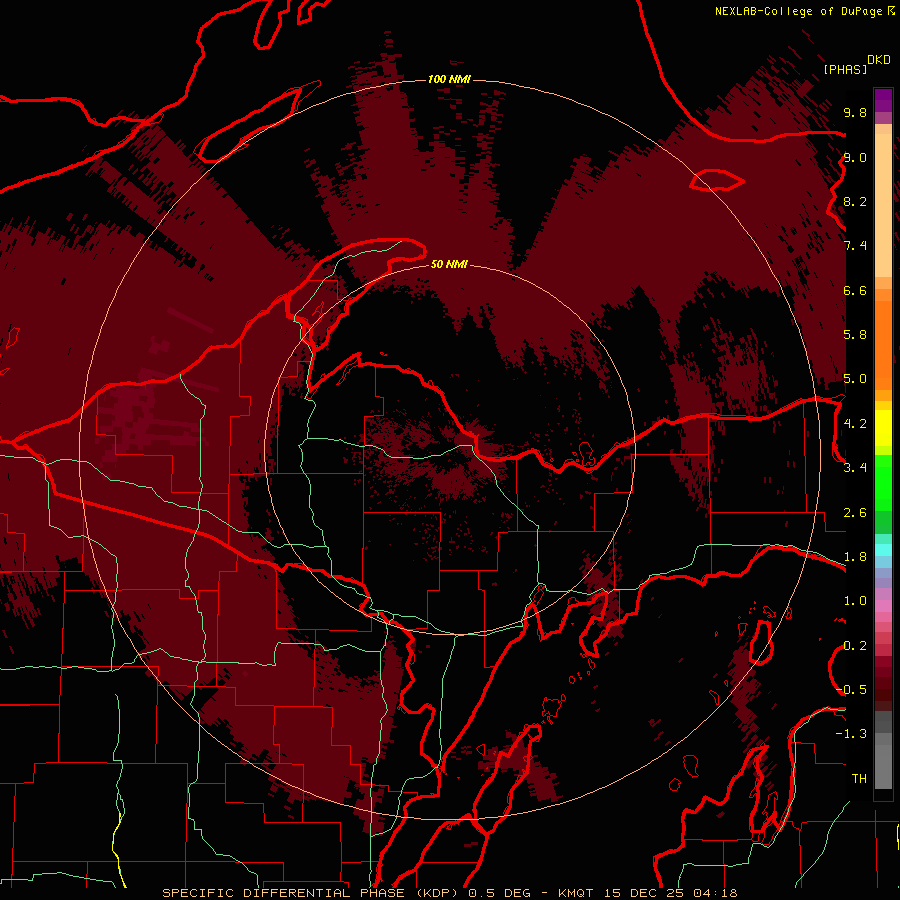The image size is (900, 900).
Task: Select the 4.2 scale value
Action: pyautogui.click(x=855, y=424)
